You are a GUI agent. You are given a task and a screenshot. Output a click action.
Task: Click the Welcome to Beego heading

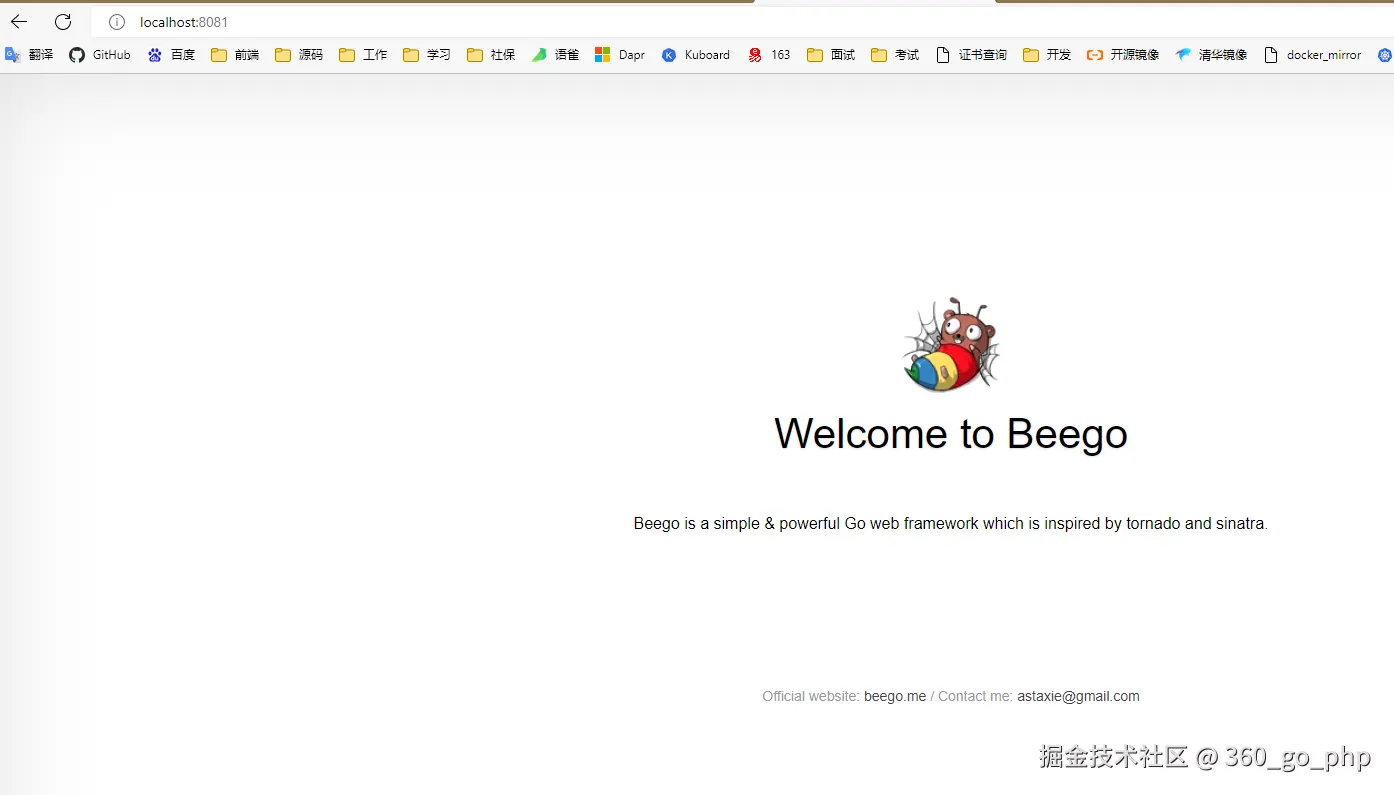click(951, 434)
